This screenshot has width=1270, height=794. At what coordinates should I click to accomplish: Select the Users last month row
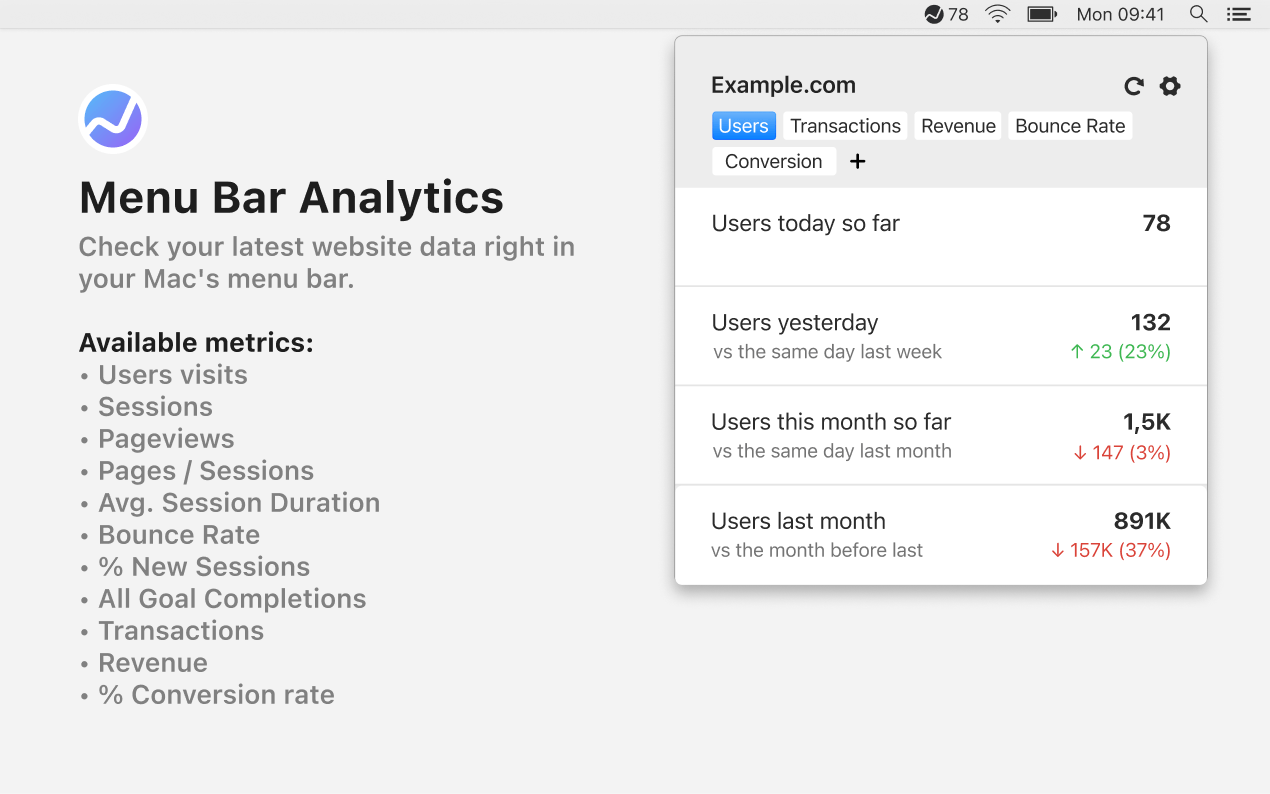[x=941, y=535]
